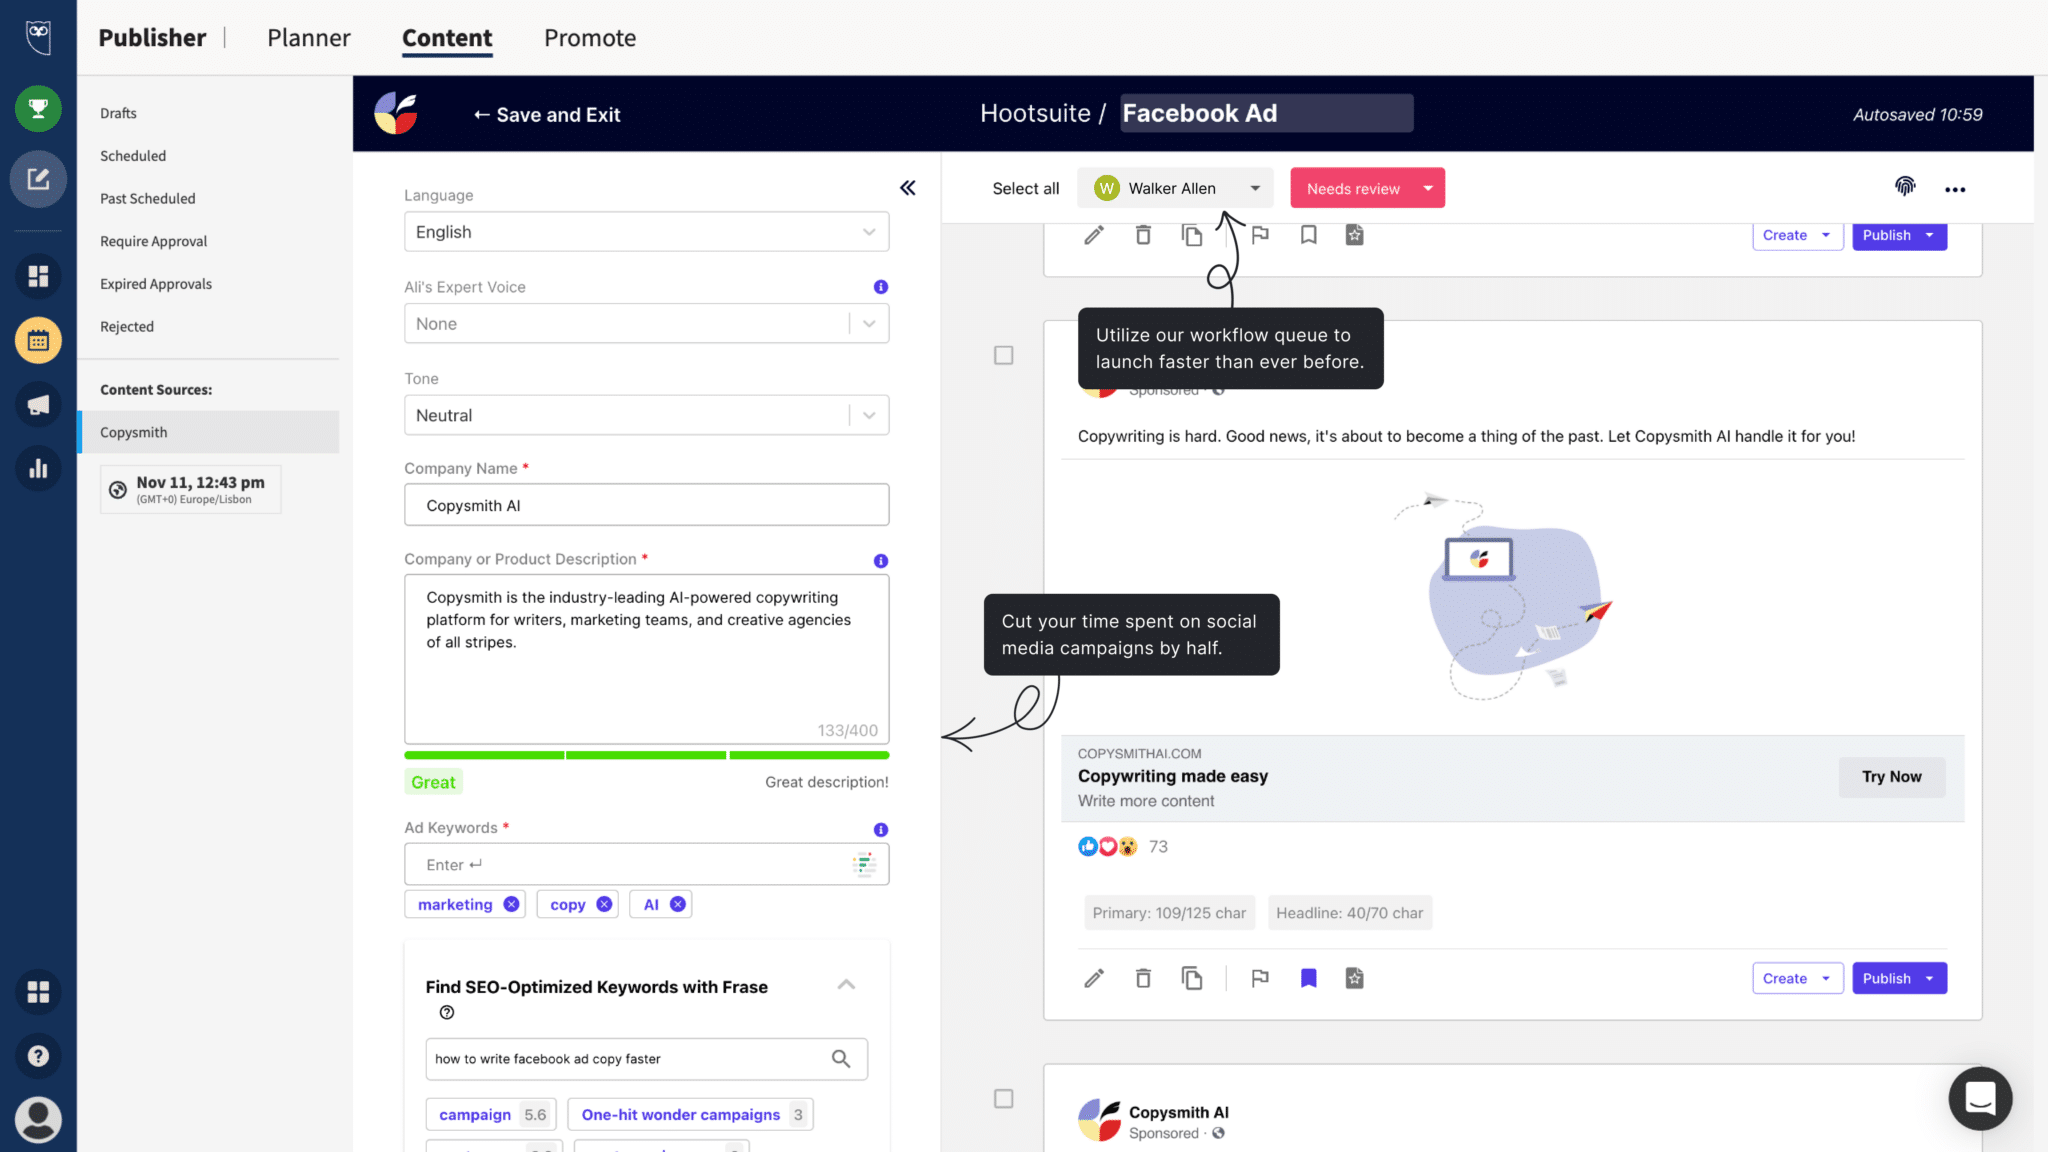Flag the Copysmith ad post
Screen dimensions: 2048x1152
point(1259,978)
